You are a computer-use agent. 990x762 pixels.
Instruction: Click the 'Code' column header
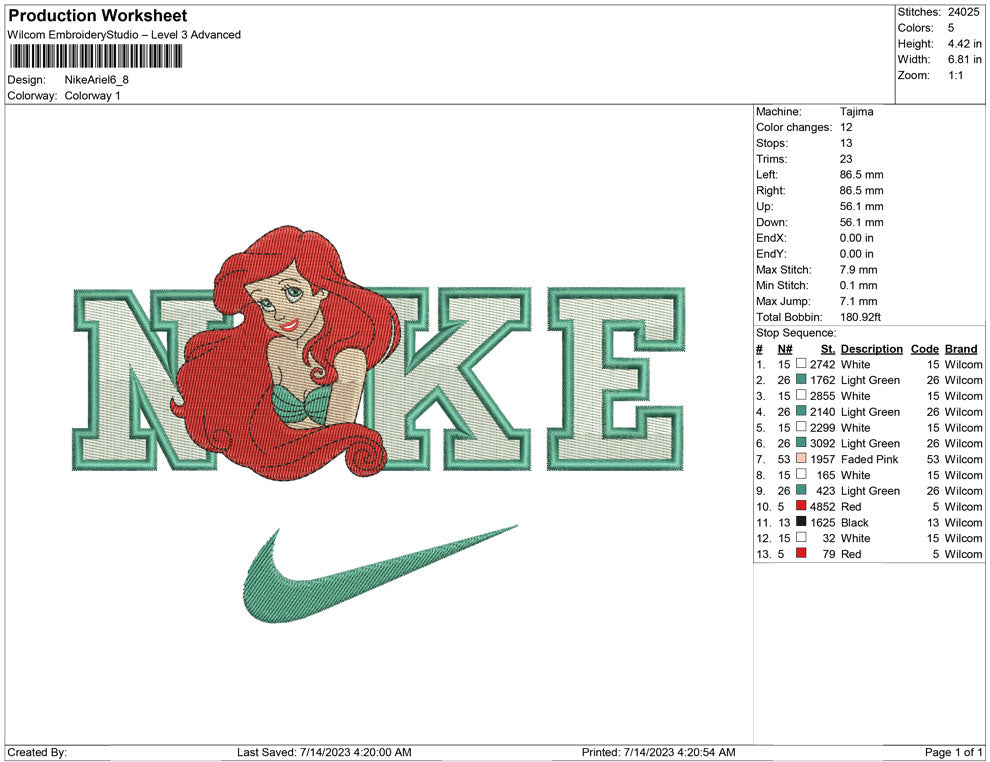(925, 348)
